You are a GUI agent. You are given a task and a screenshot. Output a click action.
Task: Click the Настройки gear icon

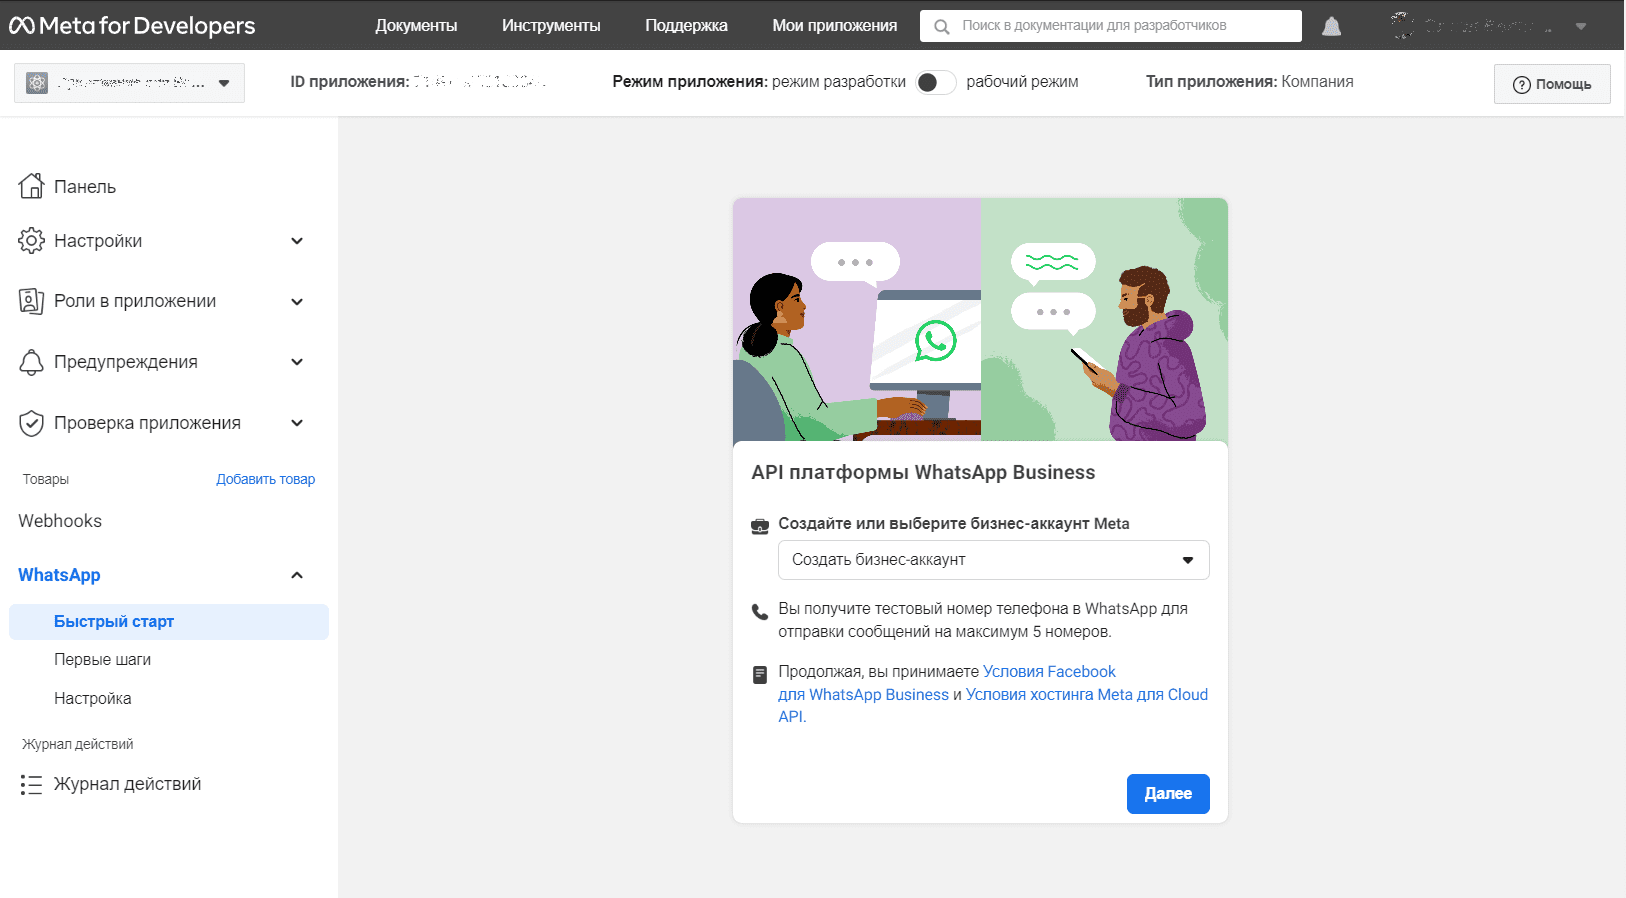31,240
